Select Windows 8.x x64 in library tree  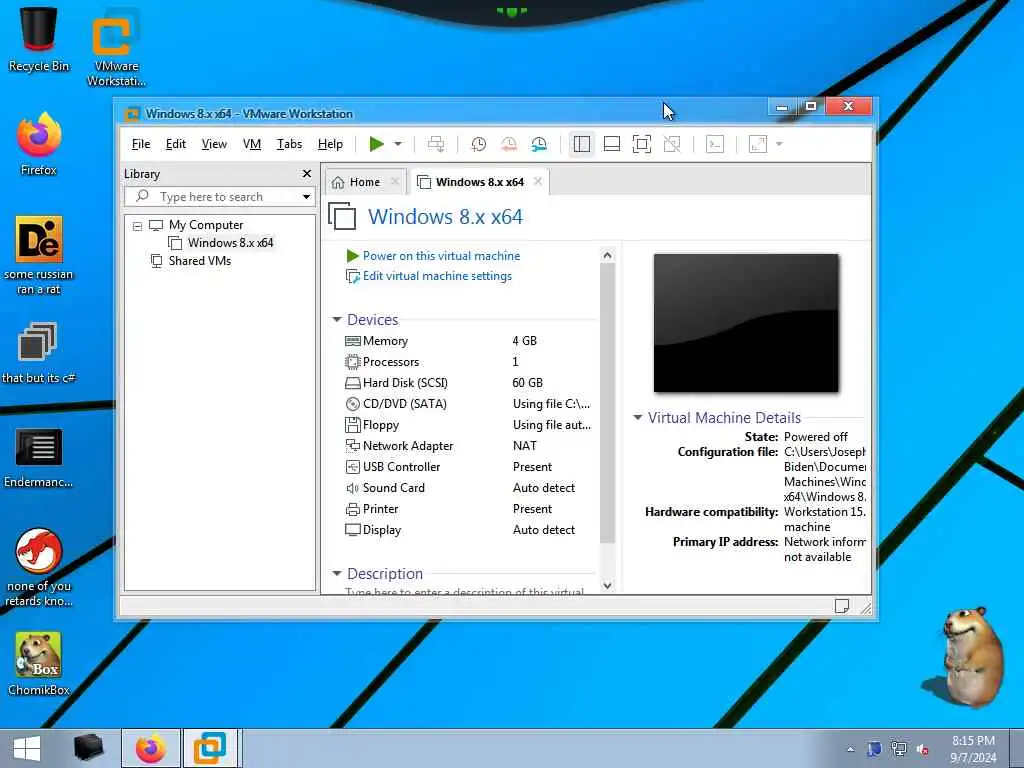[x=231, y=243]
